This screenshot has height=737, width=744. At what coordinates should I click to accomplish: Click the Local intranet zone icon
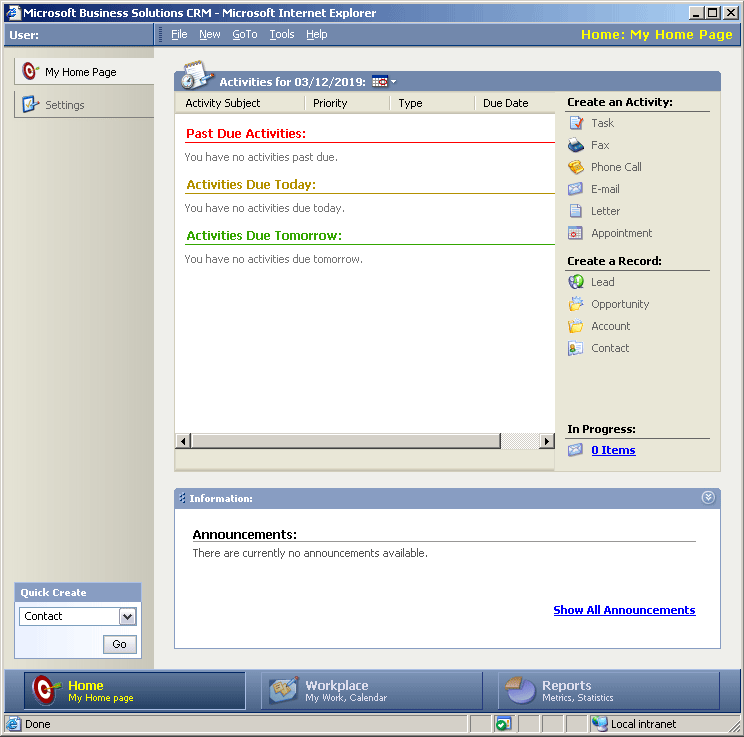600,724
